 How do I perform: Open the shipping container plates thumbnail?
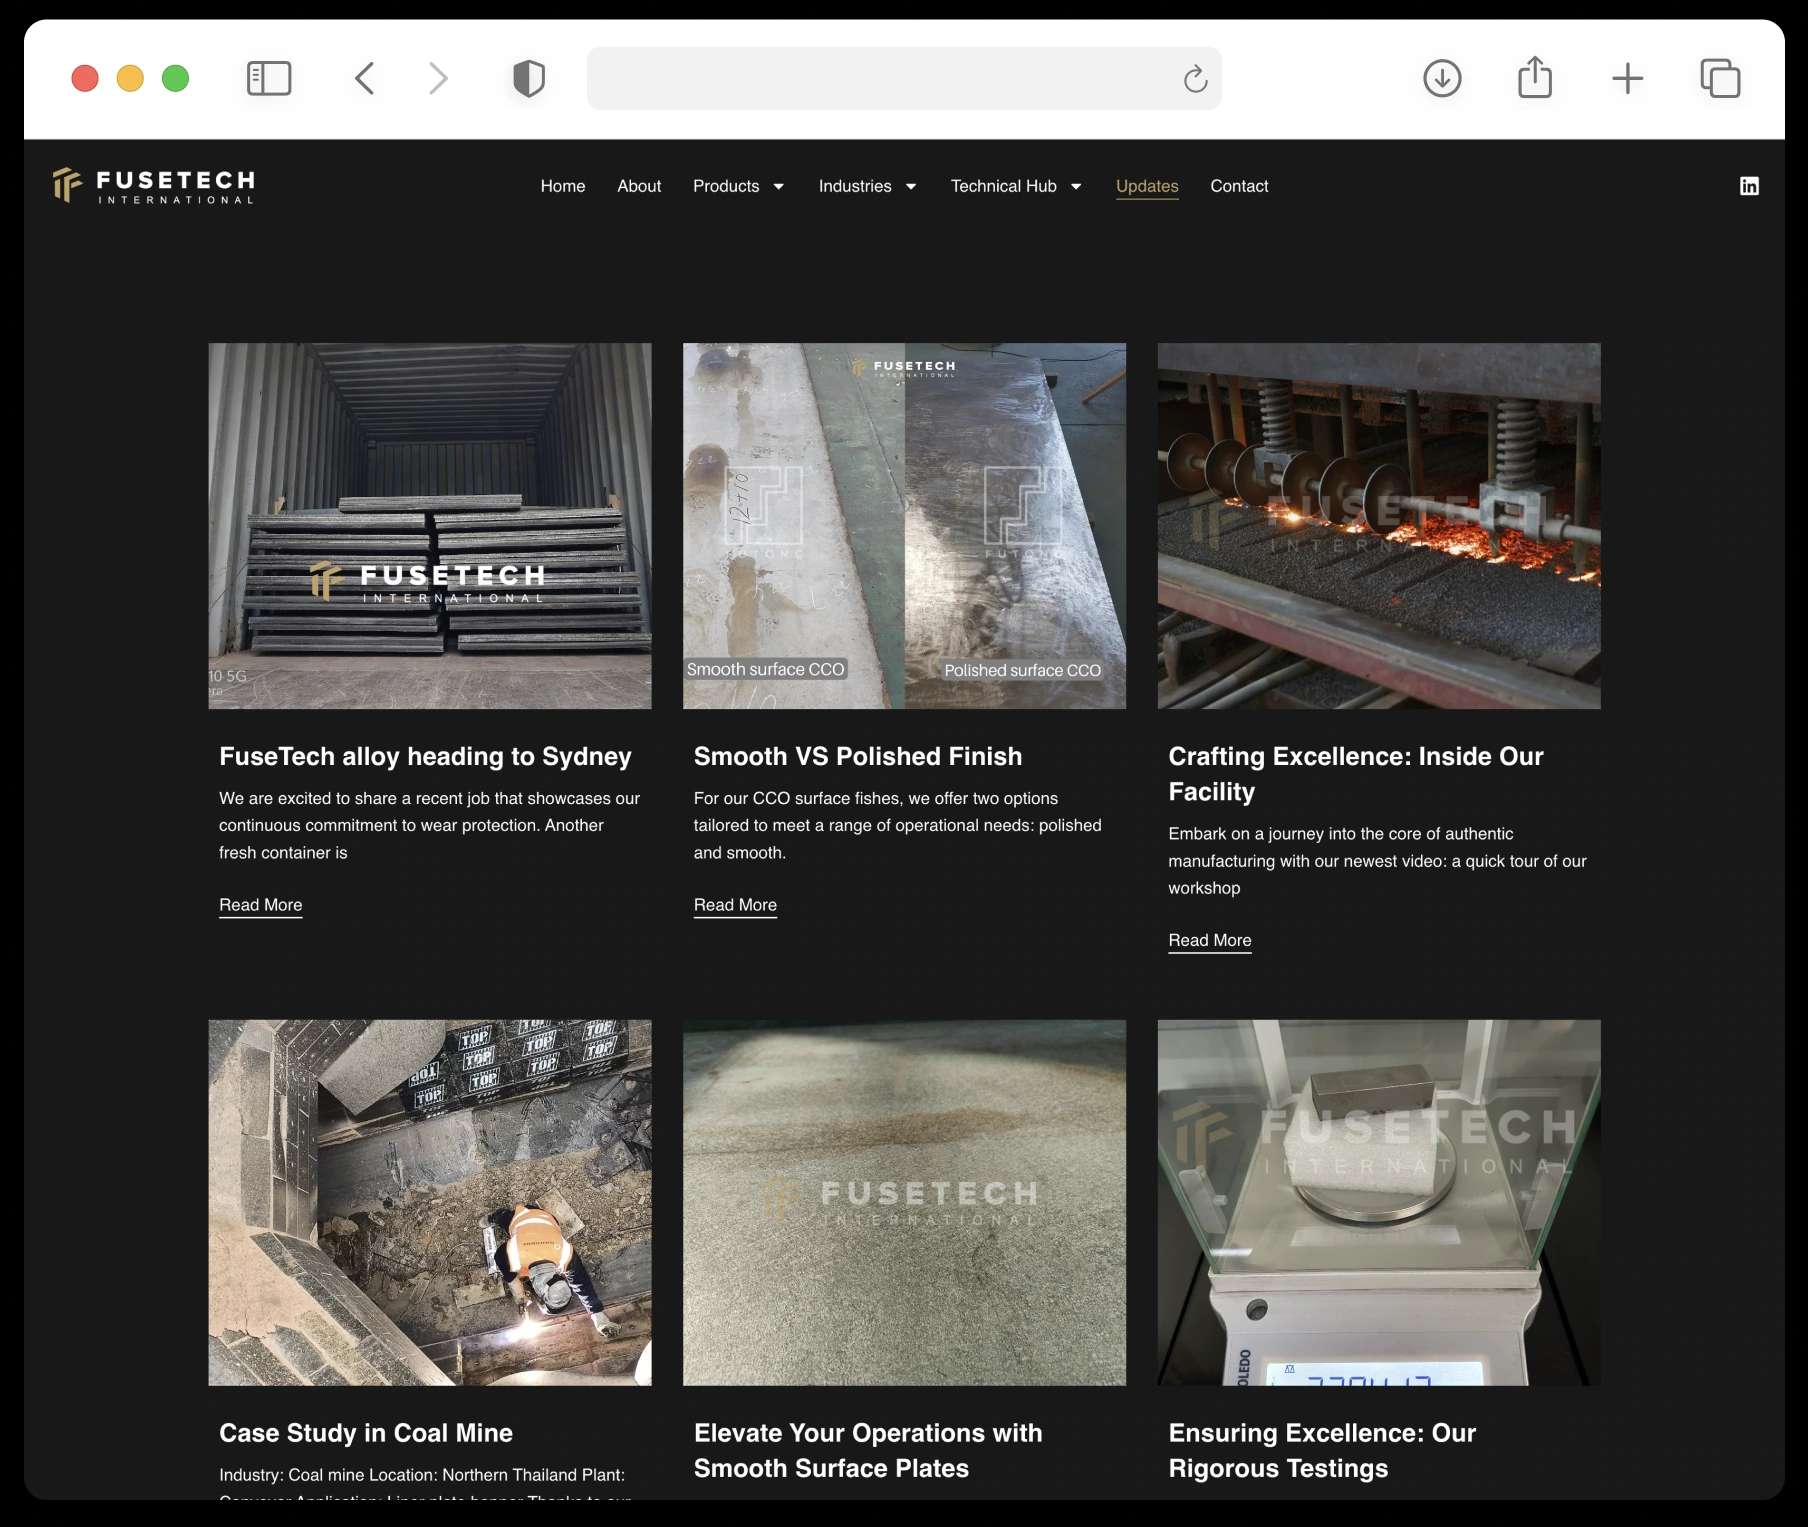(x=430, y=526)
